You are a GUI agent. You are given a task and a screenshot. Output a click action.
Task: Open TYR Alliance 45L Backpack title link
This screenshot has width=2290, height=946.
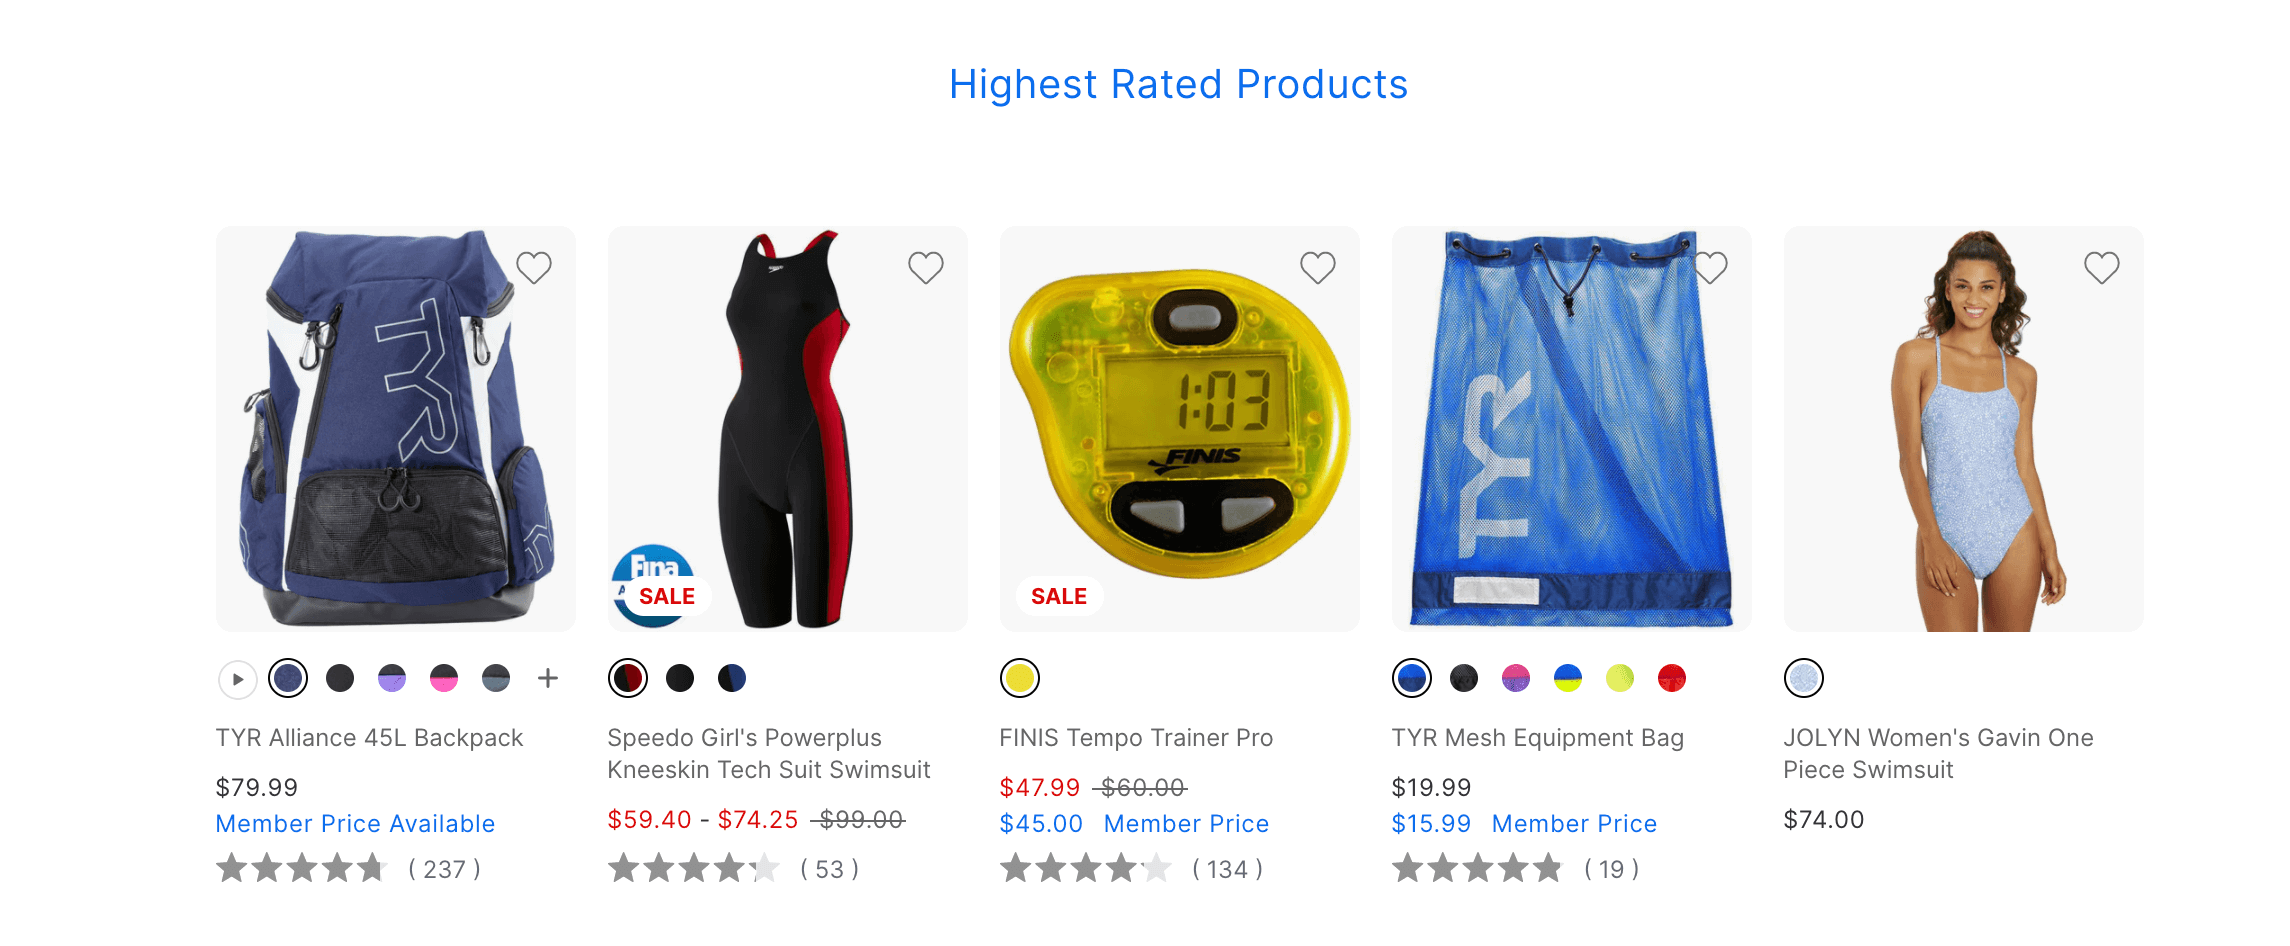(x=369, y=738)
